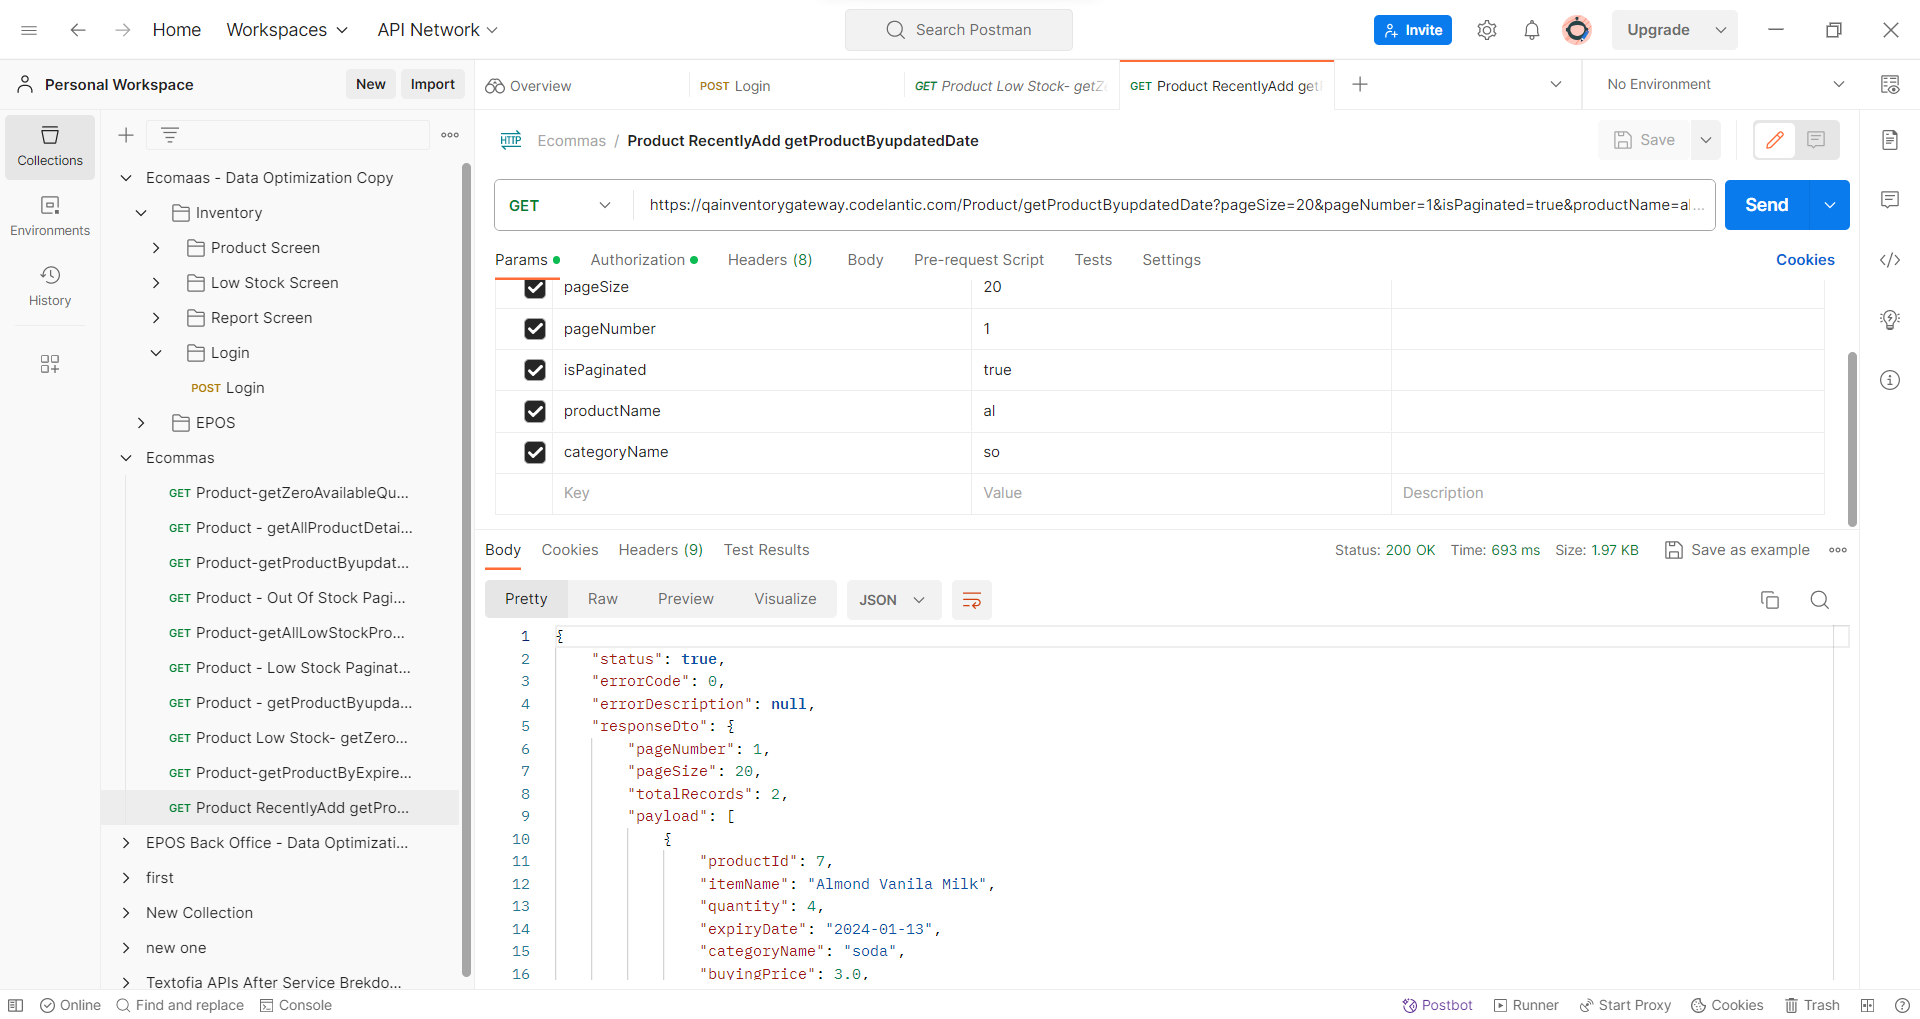Create new collection with plus icon
1920x1019 pixels.
[126, 135]
